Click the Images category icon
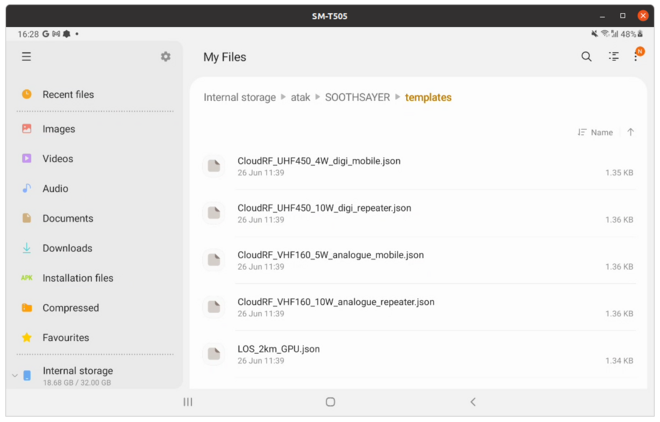Screen dimensions: 660x422 [27, 129]
